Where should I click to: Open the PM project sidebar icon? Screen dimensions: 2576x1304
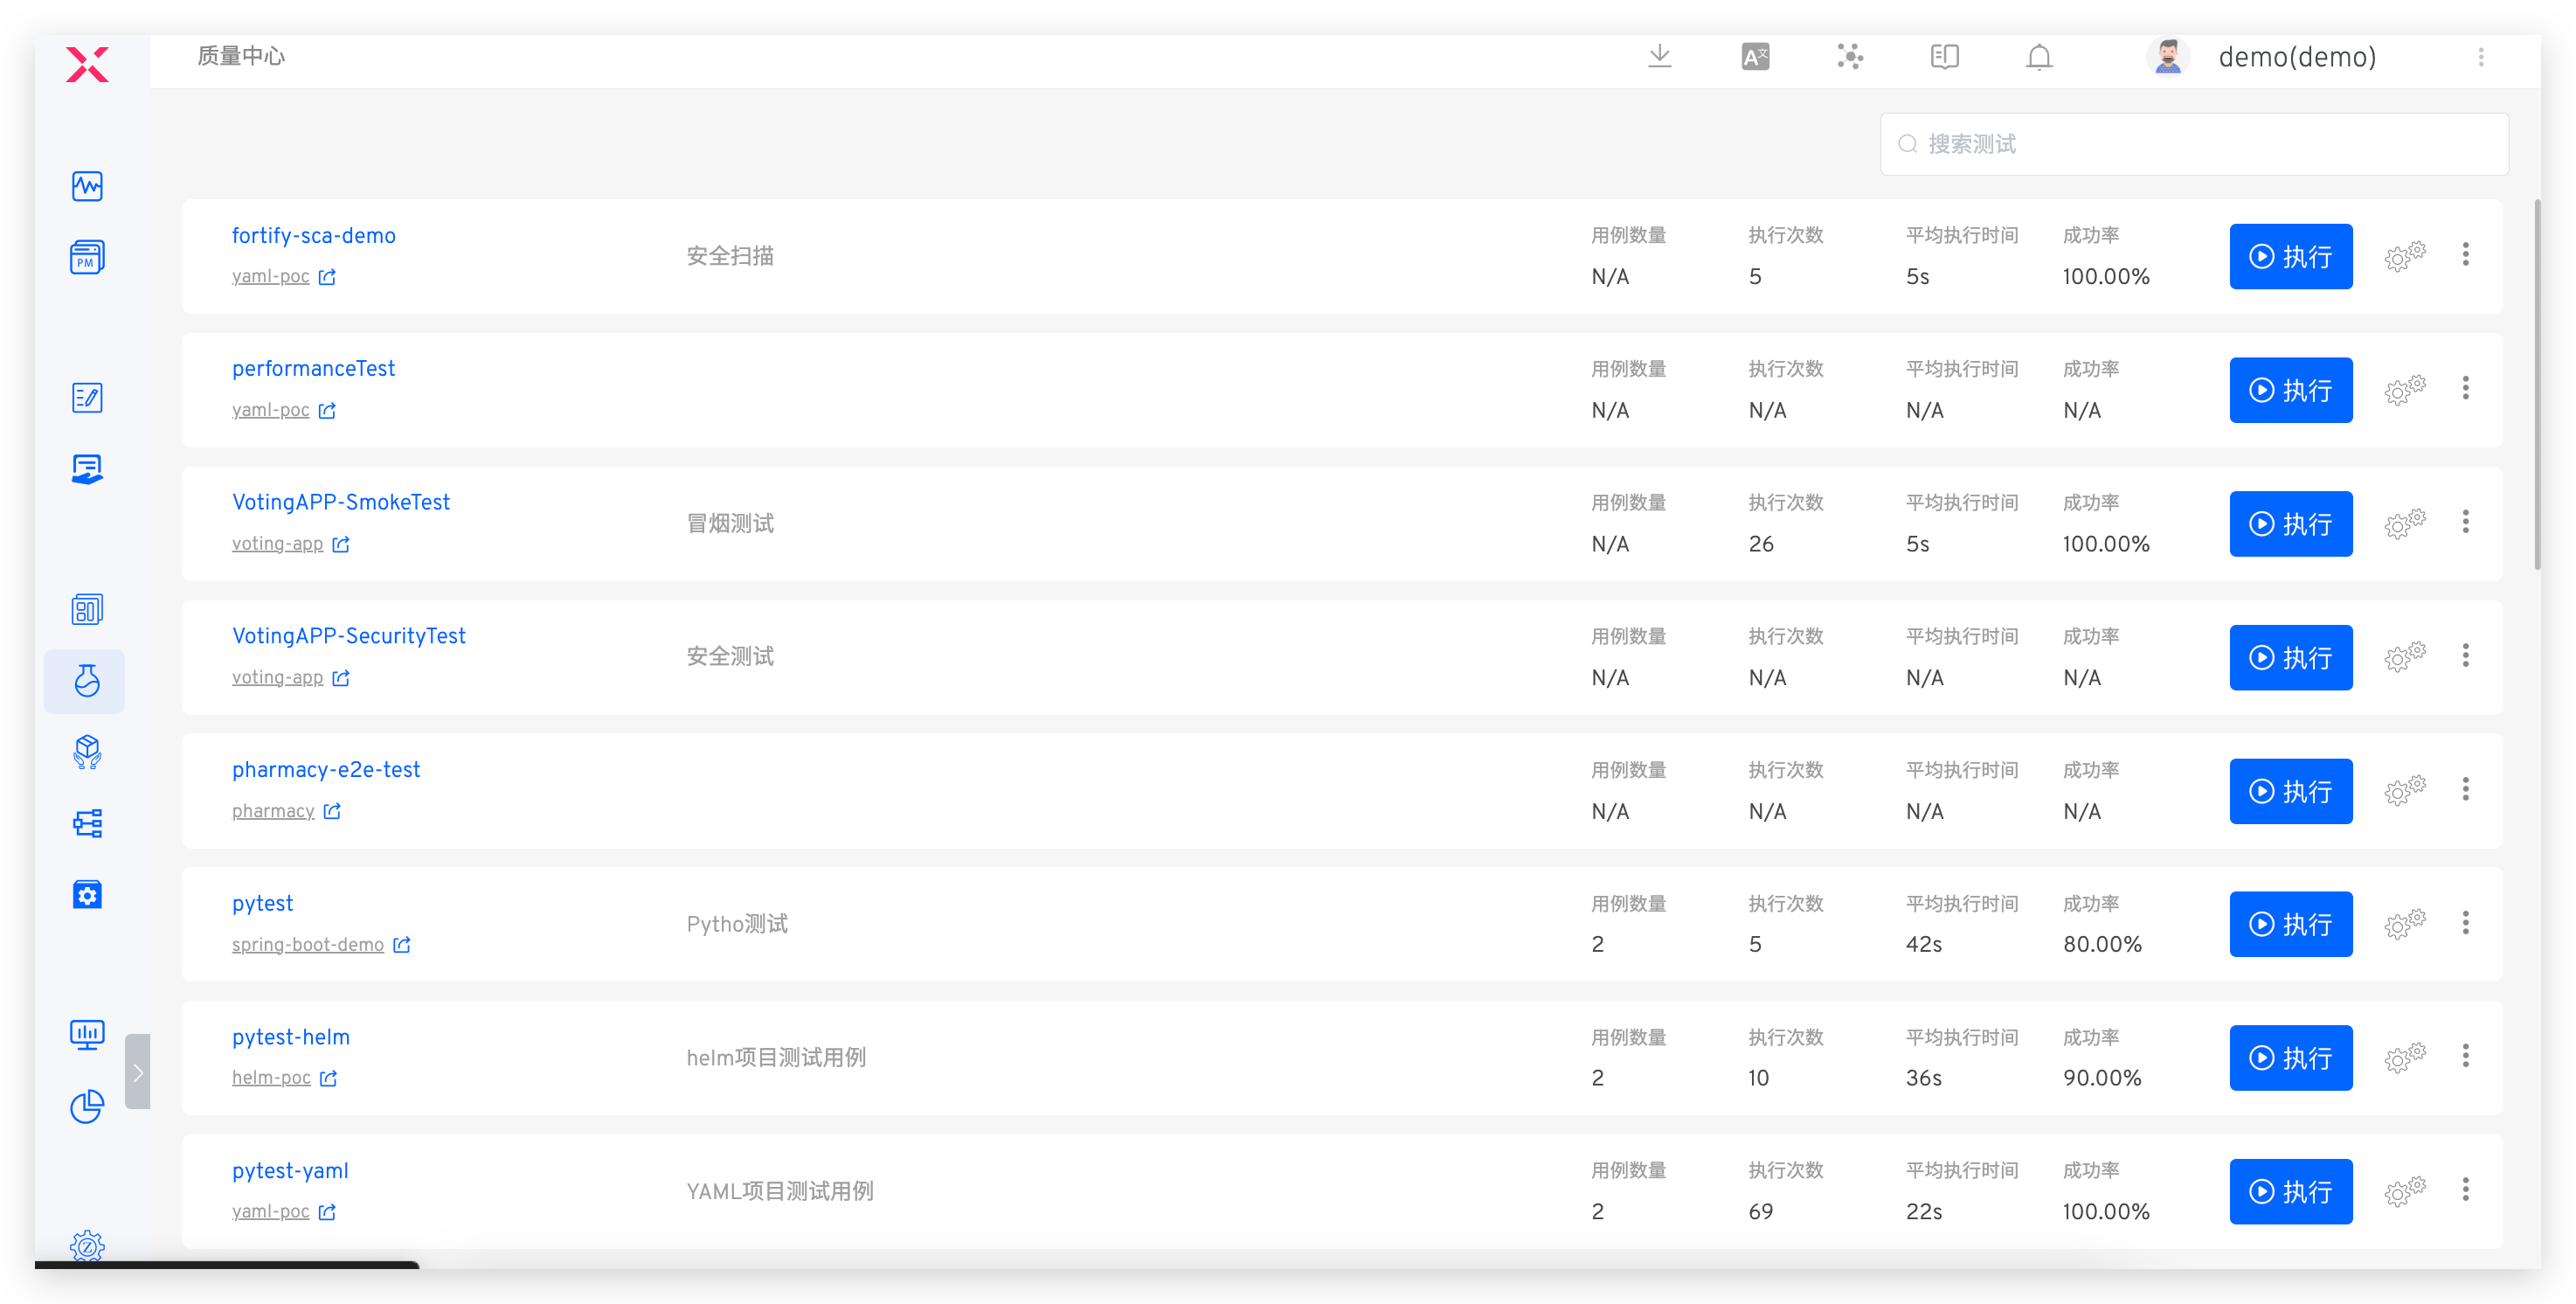(87, 257)
